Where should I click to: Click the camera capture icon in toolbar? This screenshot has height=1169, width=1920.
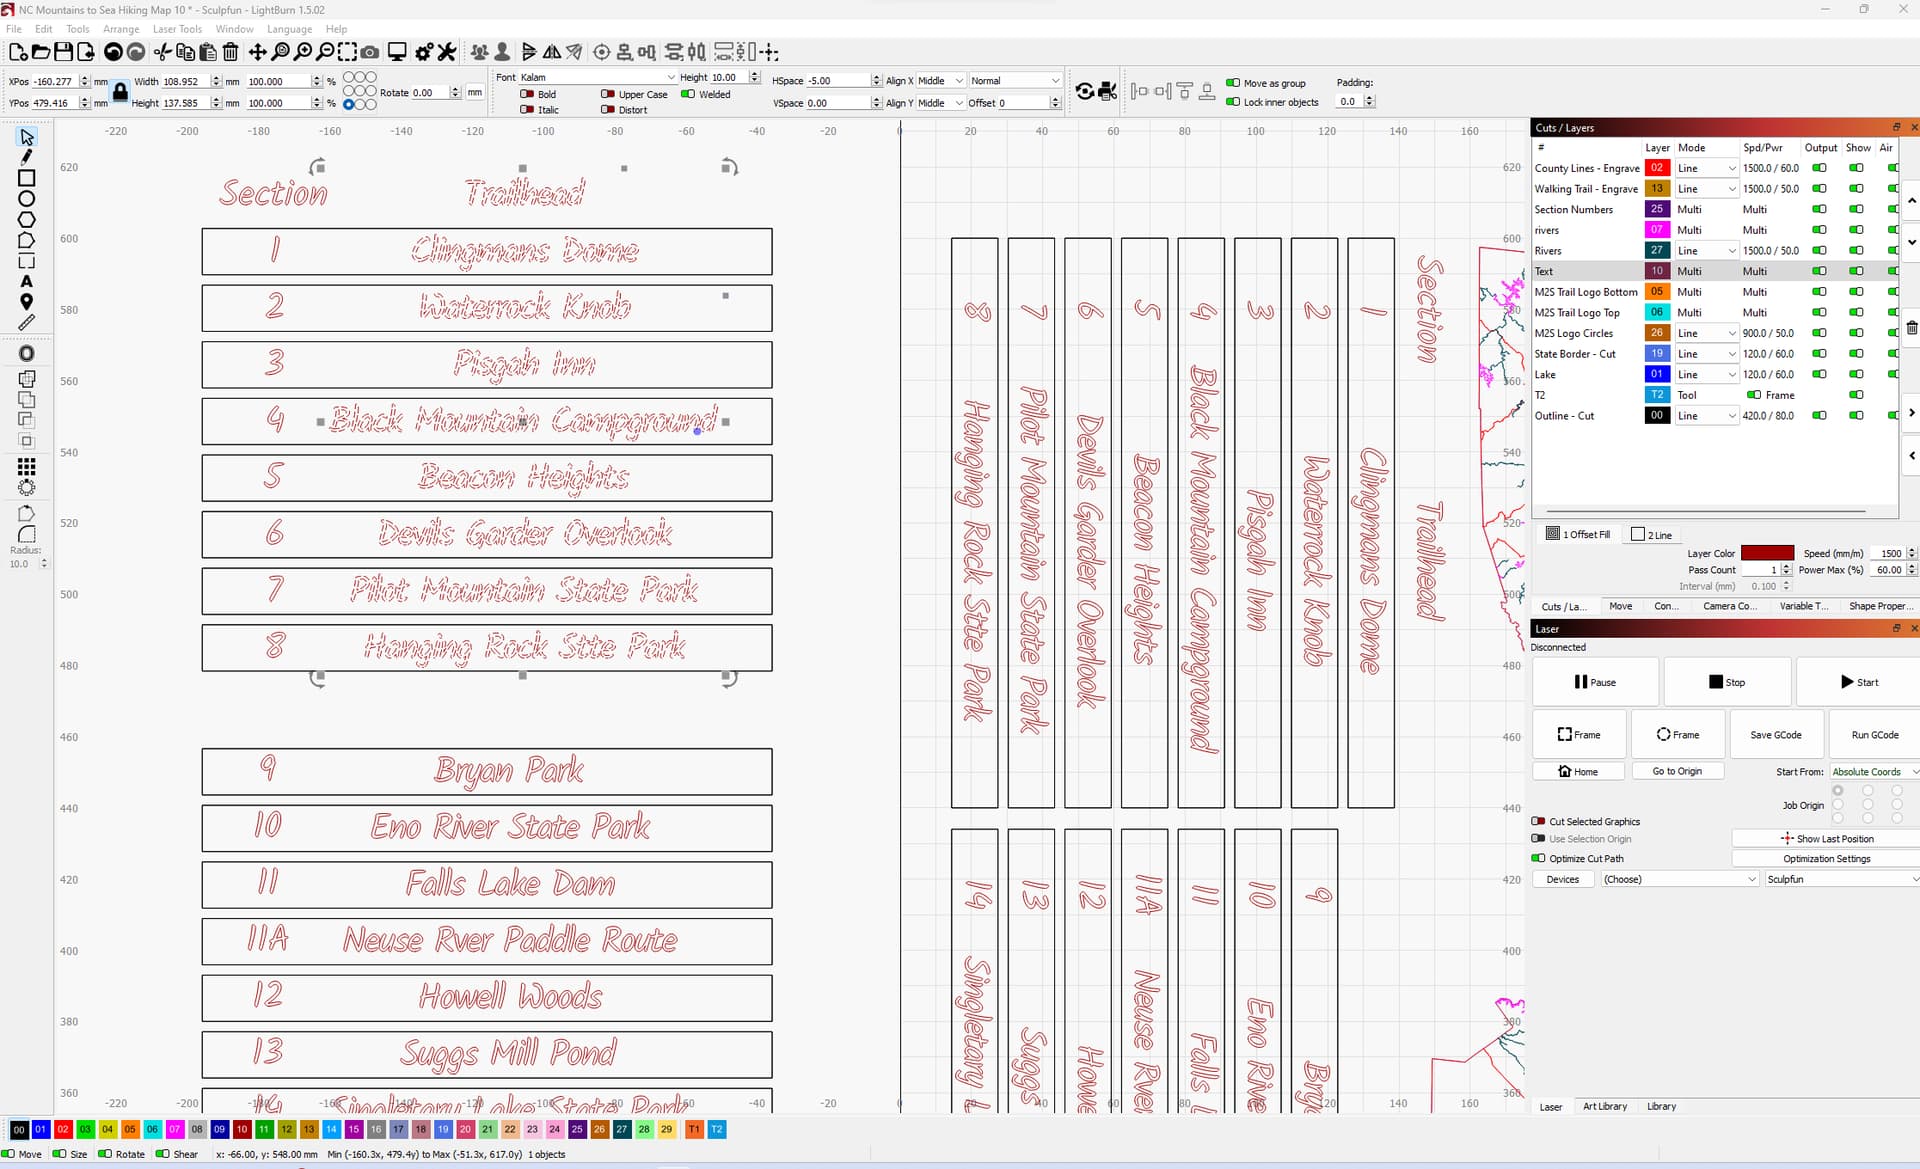(x=369, y=52)
